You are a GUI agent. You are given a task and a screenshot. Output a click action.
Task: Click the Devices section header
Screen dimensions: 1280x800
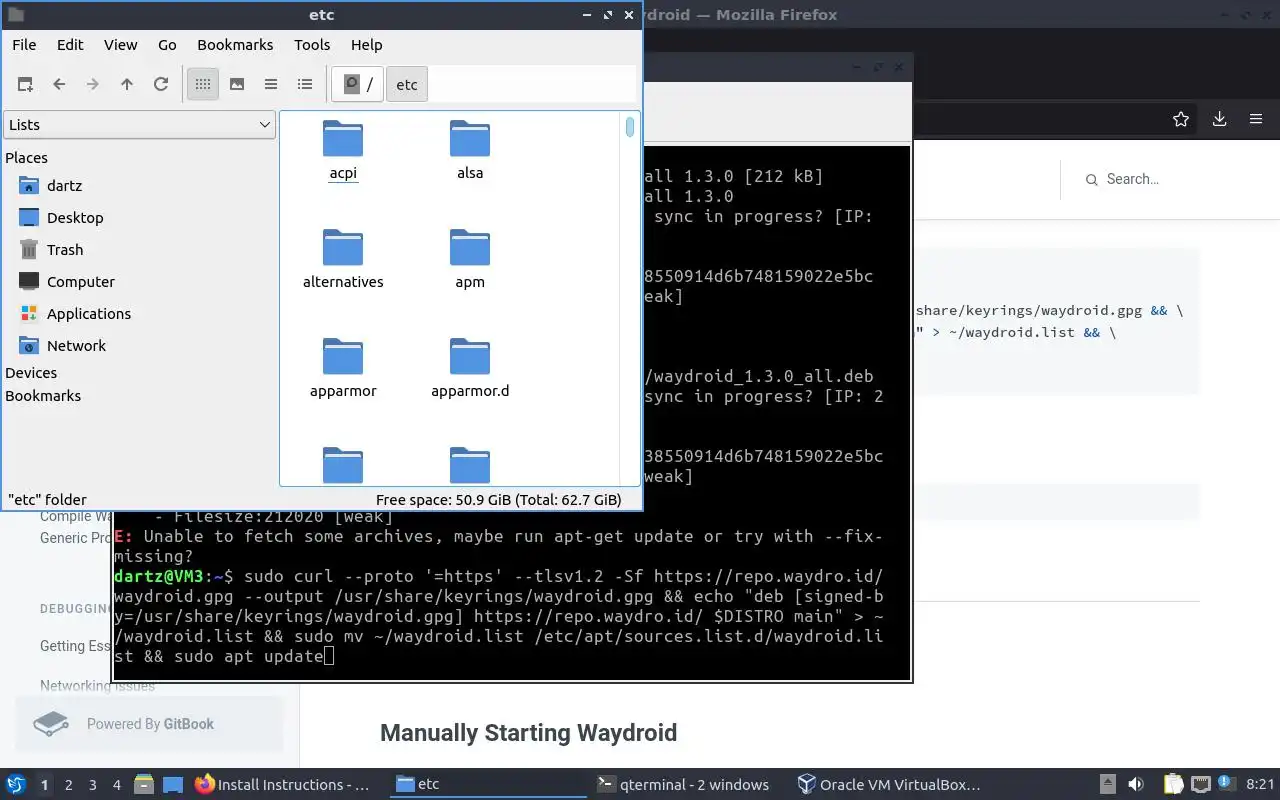tap(31, 373)
